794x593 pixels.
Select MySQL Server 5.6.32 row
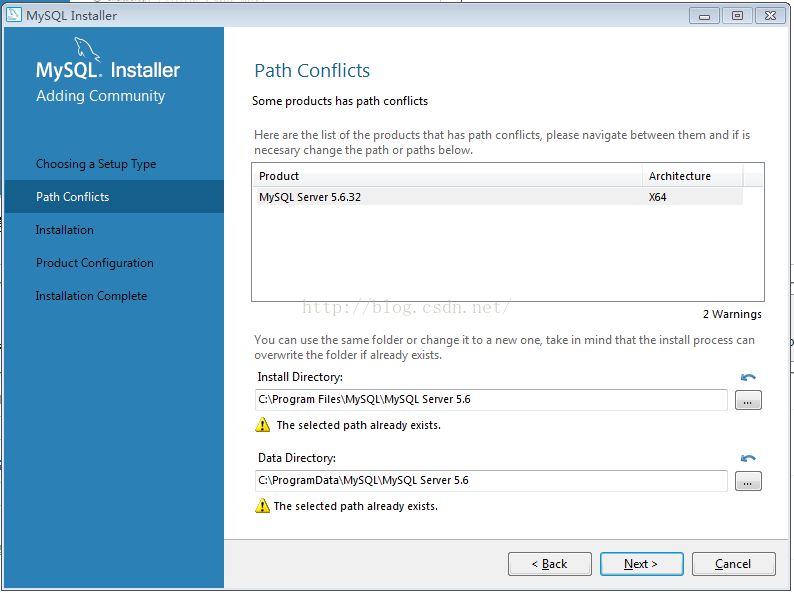(499, 197)
